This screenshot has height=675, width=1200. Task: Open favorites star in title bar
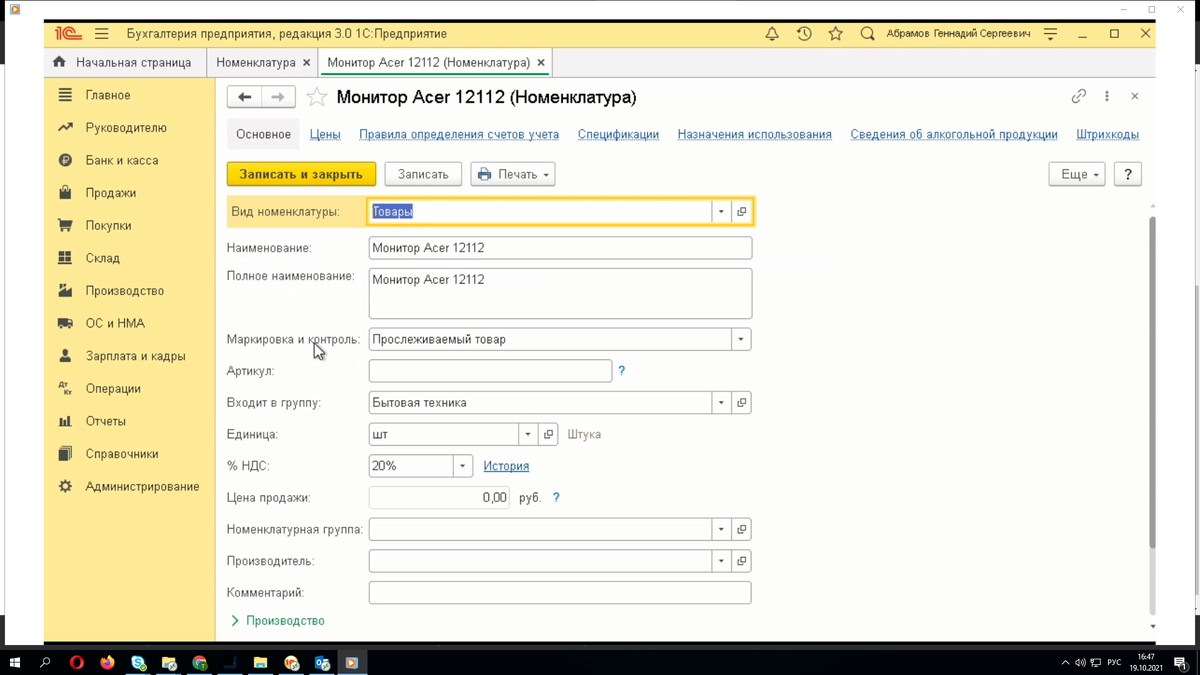(x=836, y=33)
